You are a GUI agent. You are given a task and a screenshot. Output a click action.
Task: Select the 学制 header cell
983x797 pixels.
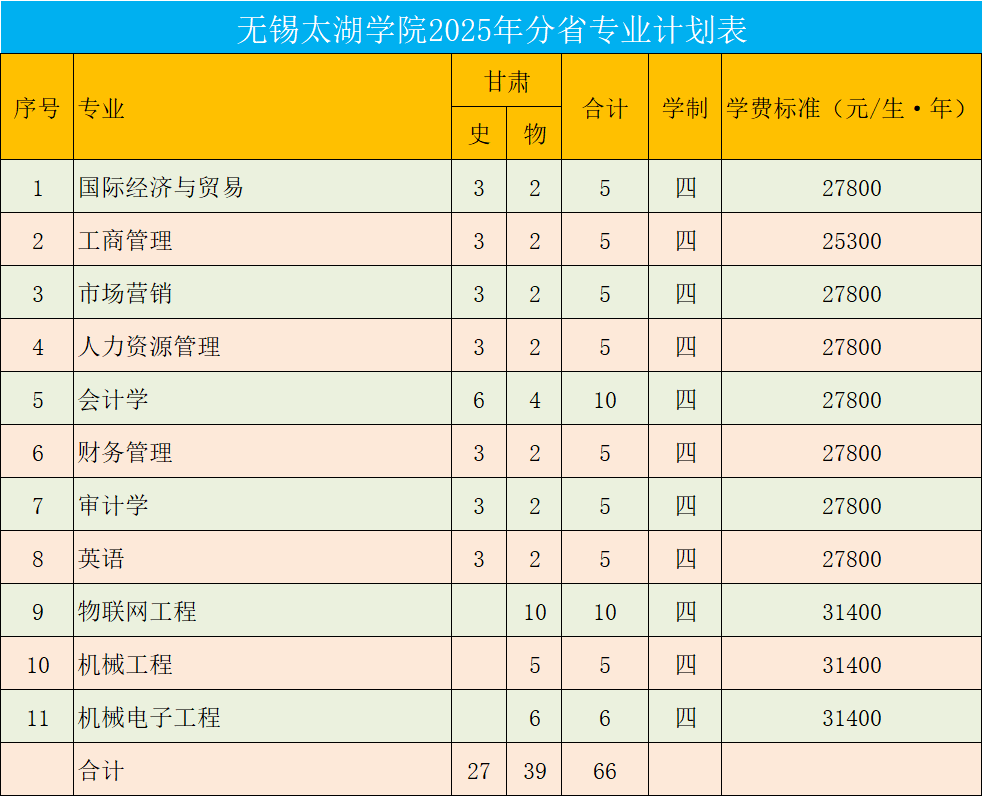[x=685, y=108]
